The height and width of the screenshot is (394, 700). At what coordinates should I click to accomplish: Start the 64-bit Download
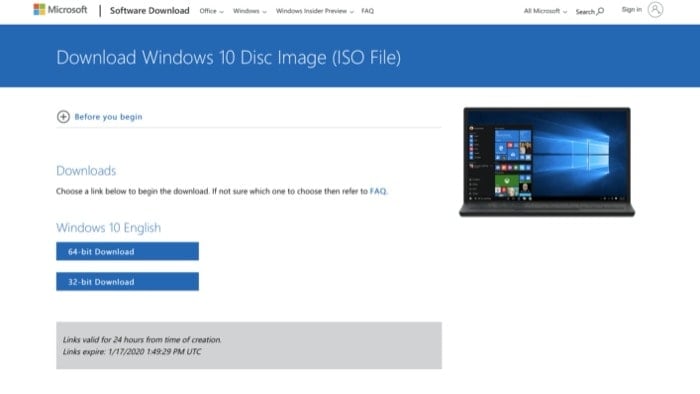(x=127, y=251)
